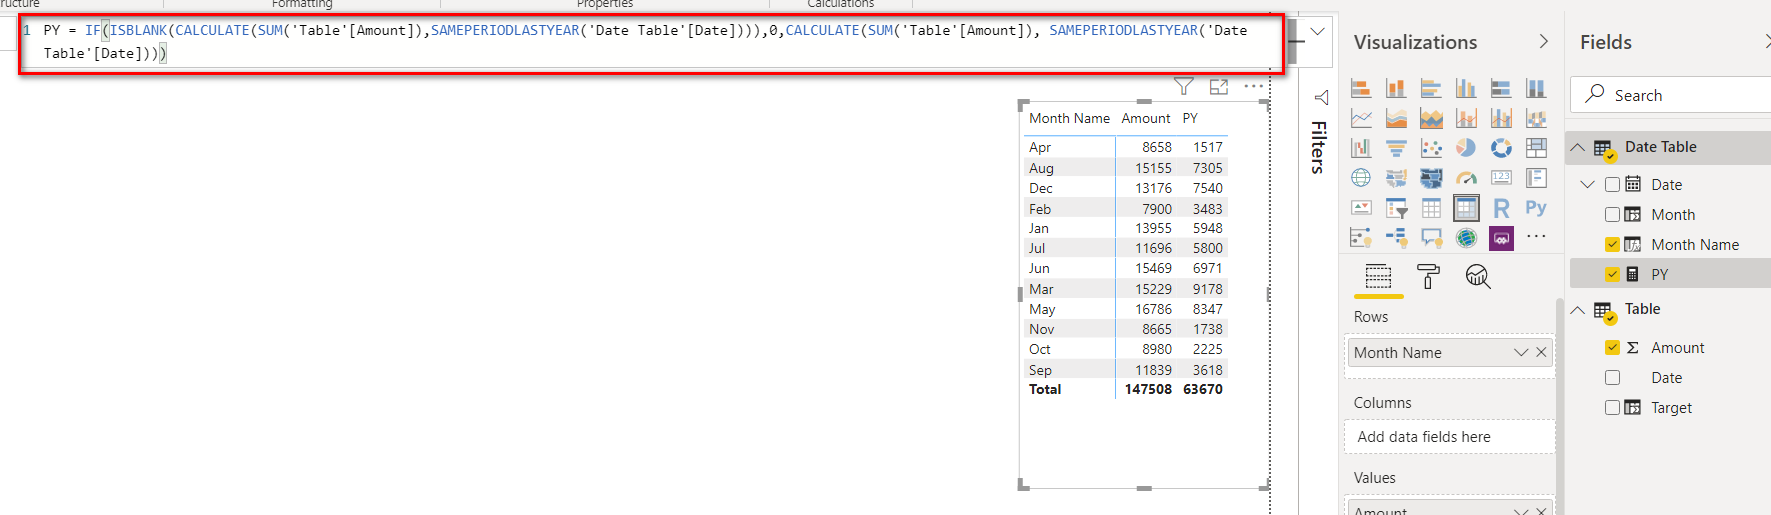Select the decomposition tree visual
This screenshot has height=515, width=1771.
pos(1396,238)
